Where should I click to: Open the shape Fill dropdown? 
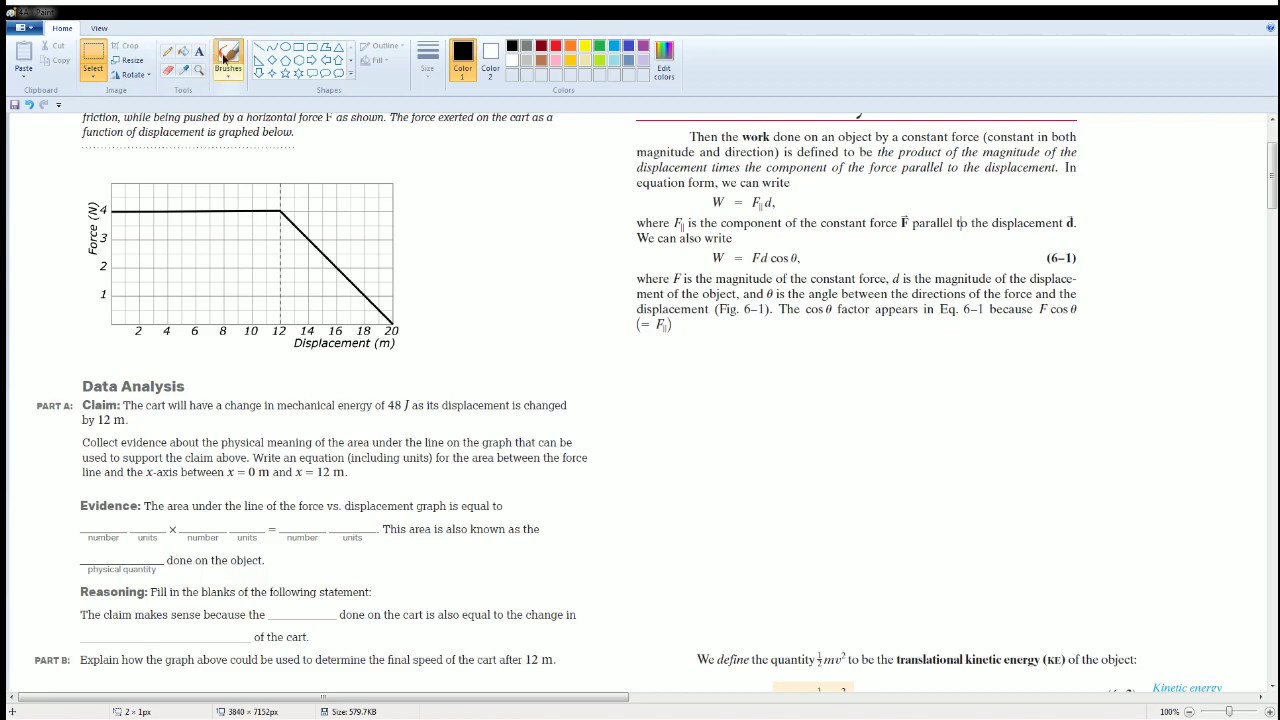tap(373, 60)
